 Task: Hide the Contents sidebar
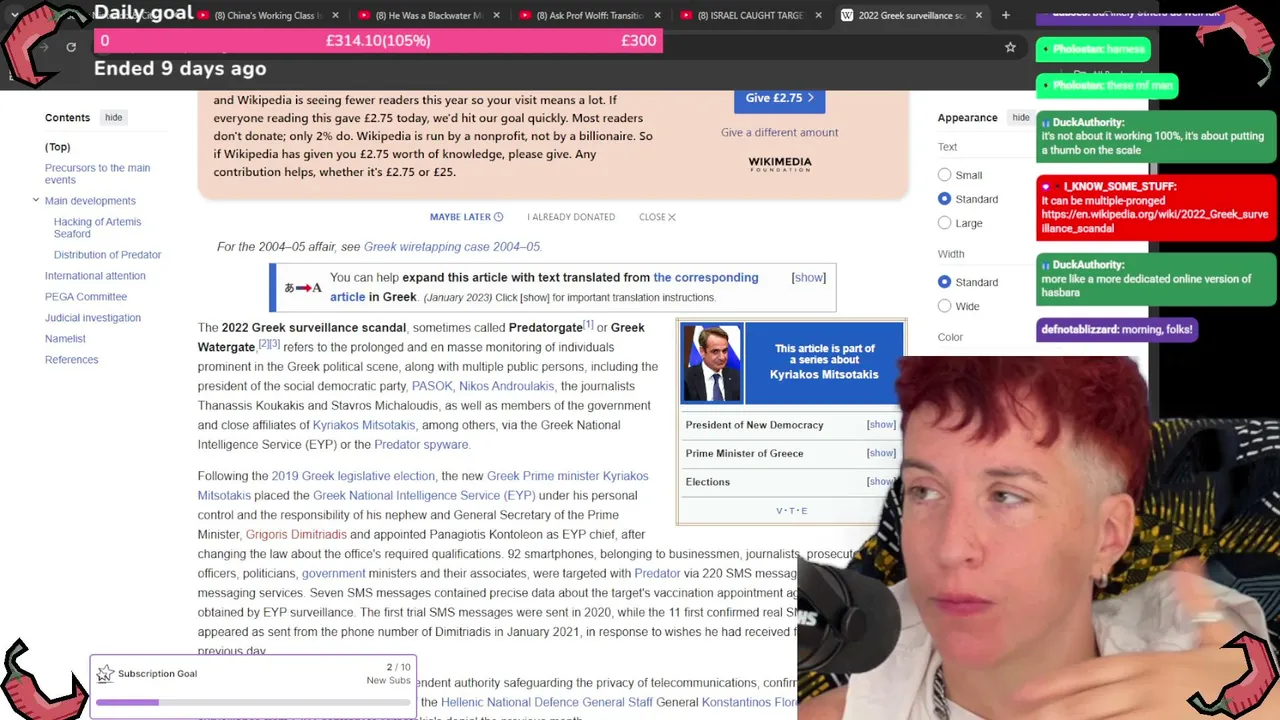click(113, 117)
